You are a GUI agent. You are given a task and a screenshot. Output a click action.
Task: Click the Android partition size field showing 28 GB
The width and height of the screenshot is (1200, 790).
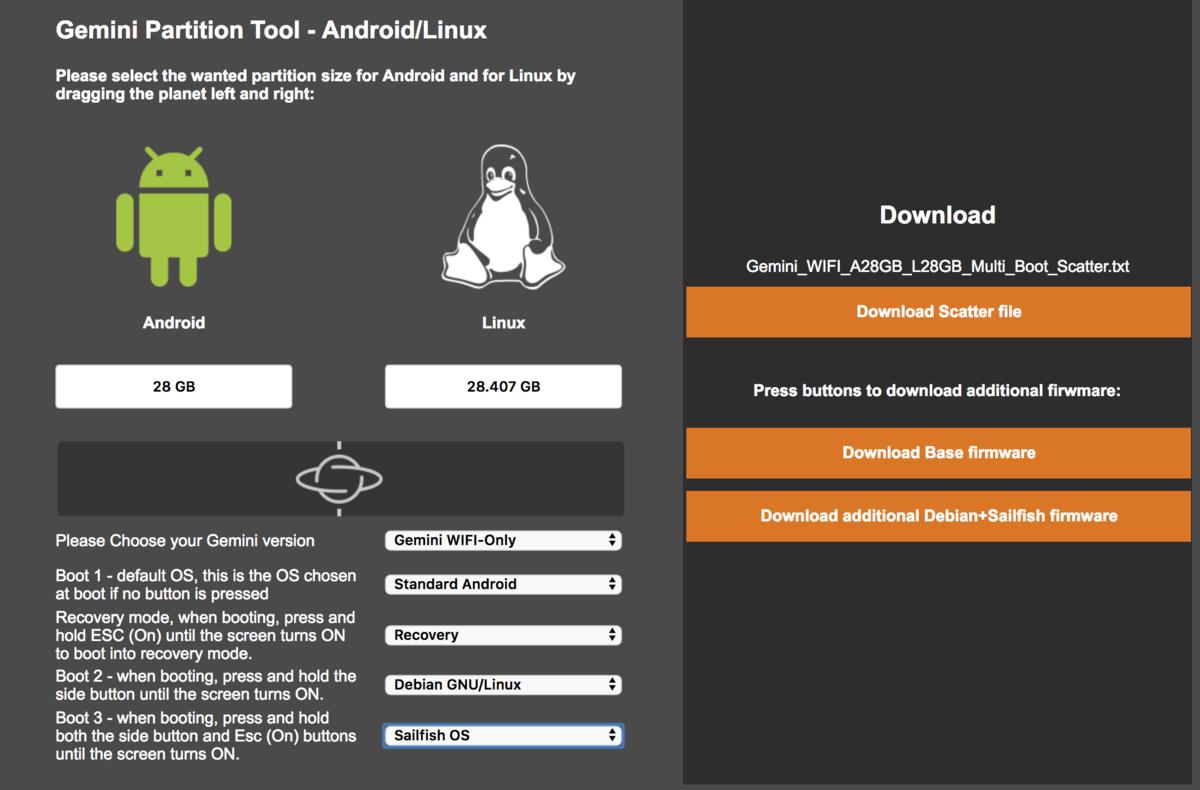coord(173,386)
